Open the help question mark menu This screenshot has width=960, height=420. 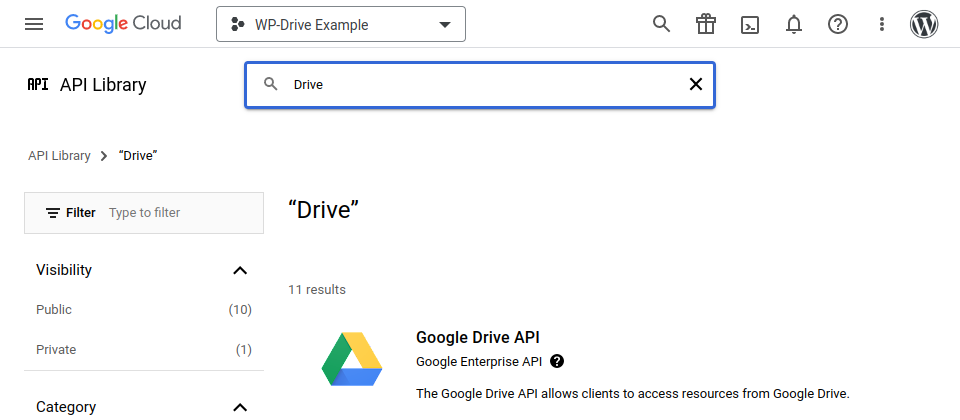[838, 24]
